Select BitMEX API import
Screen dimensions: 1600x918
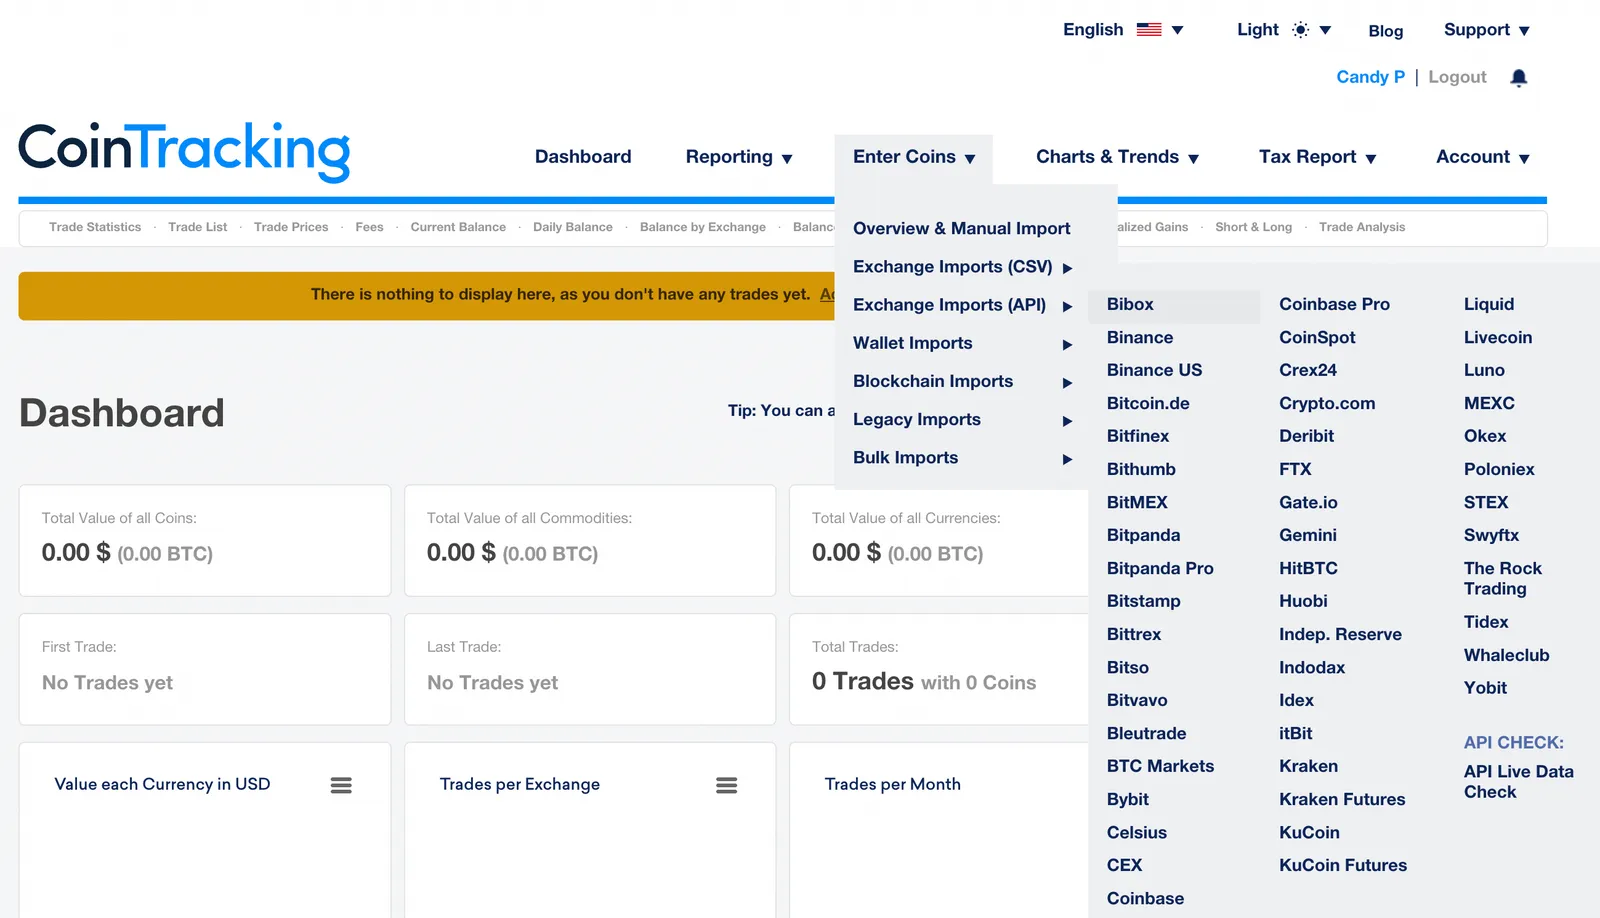tap(1137, 503)
